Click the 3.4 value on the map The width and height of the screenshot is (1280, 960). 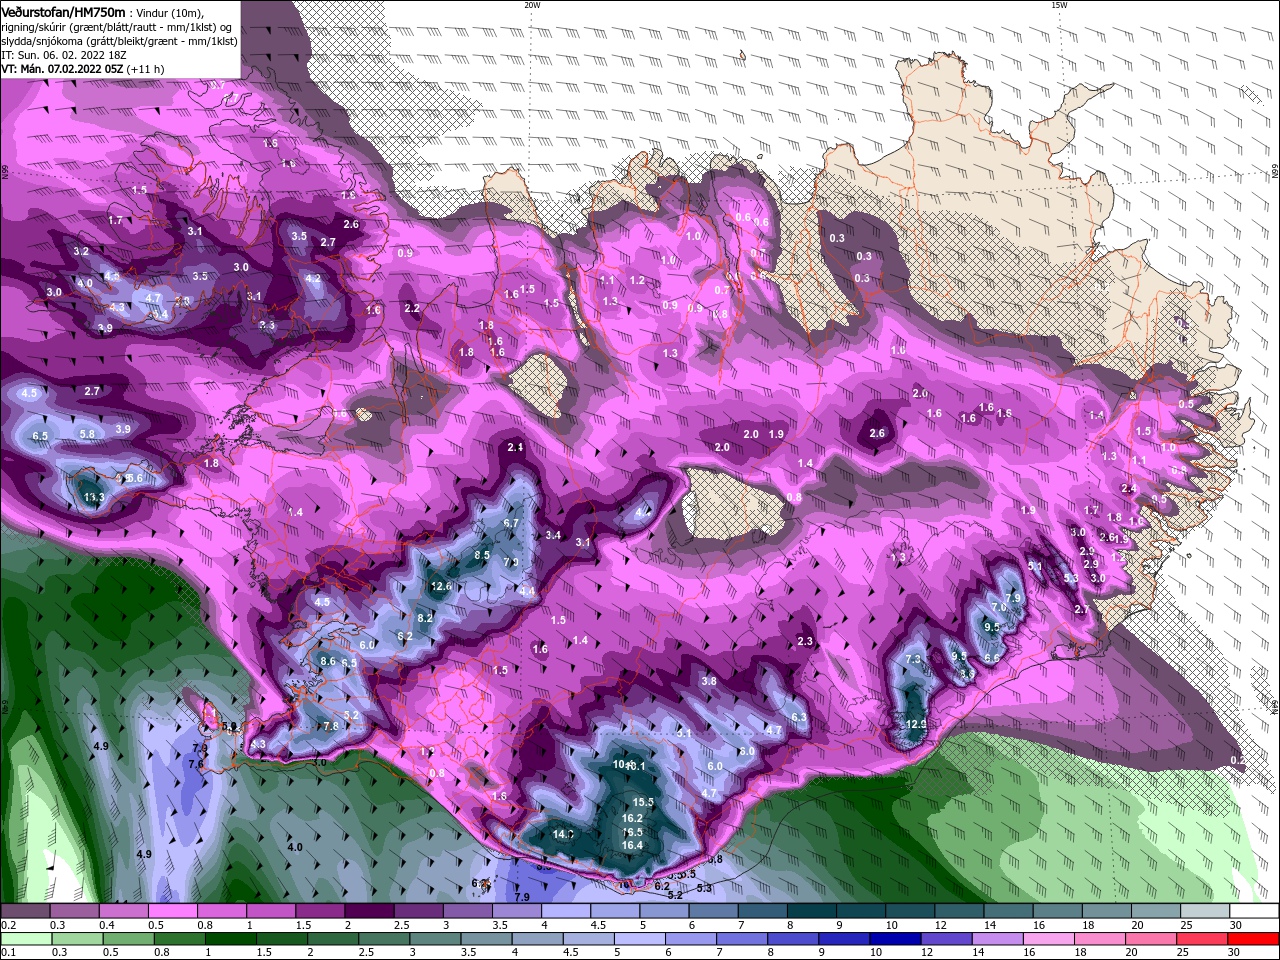pyautogui.click(x=553, y=535)
